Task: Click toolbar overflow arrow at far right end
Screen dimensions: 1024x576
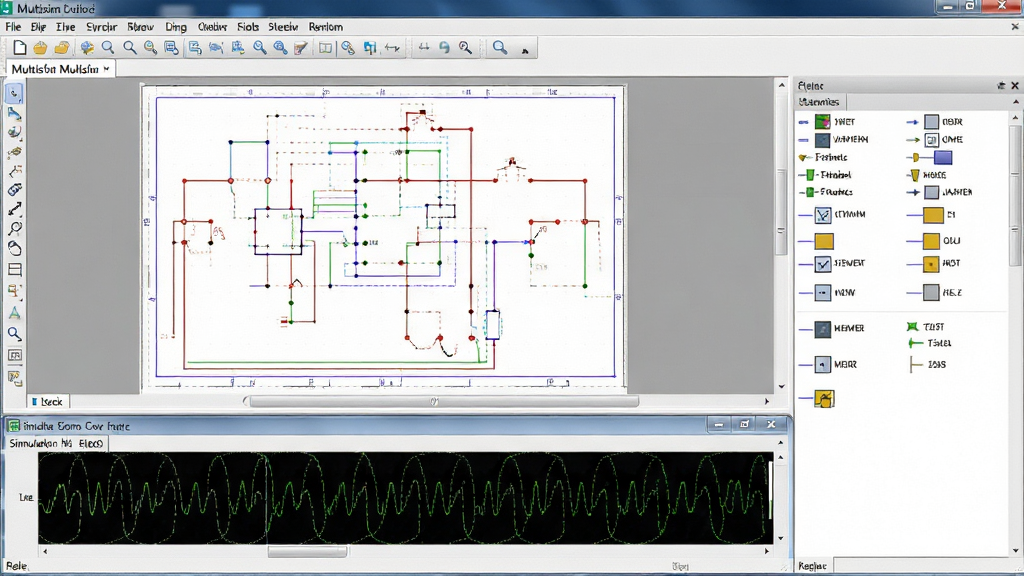Action: pos(525,51)
